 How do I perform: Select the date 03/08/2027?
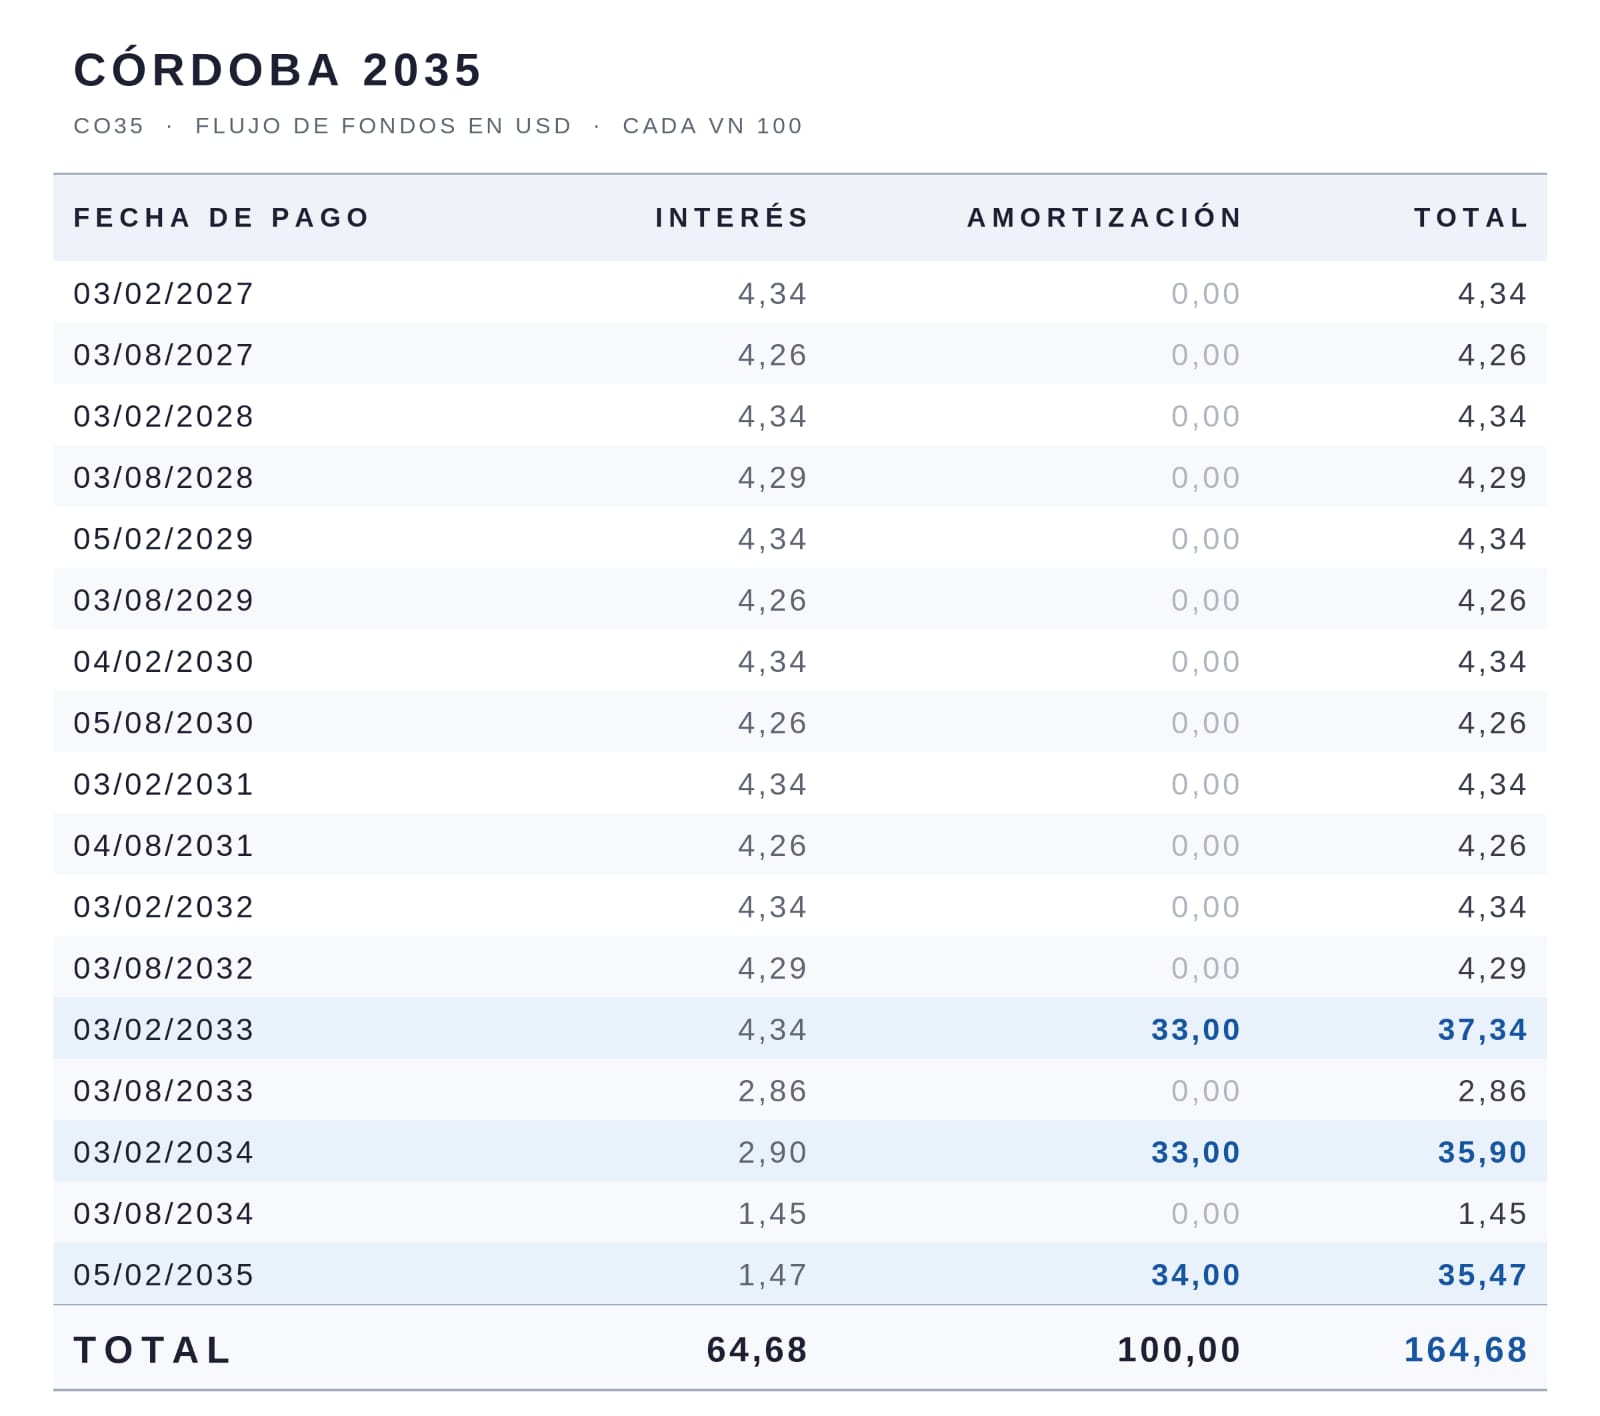pyautogui.click(x=164, y=355)
